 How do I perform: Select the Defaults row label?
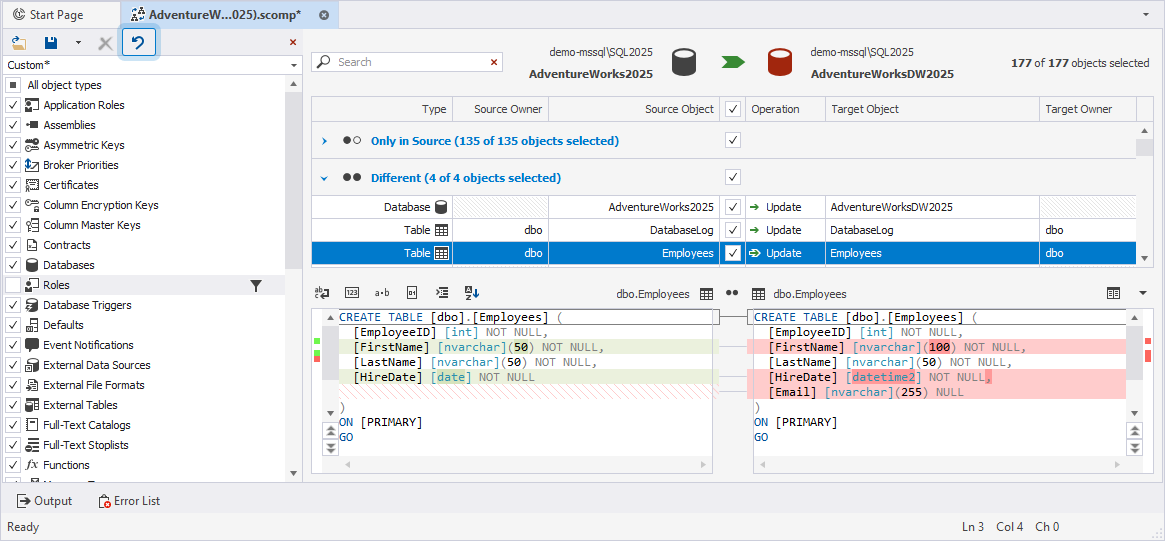pyautogui.click(x=63, y=325)
